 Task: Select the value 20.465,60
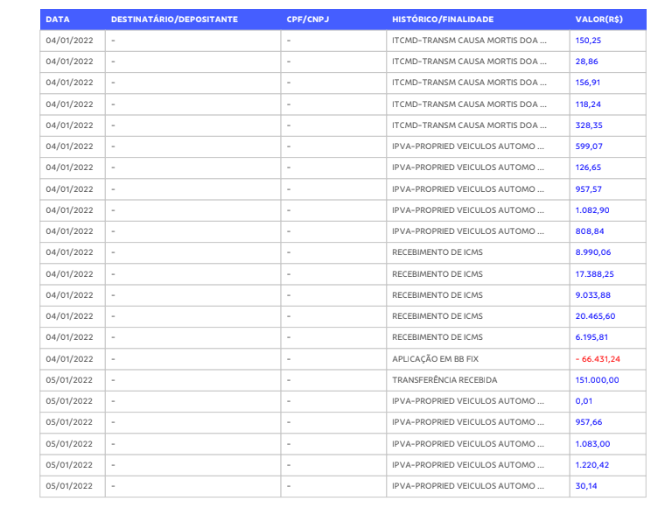[595, 316]
